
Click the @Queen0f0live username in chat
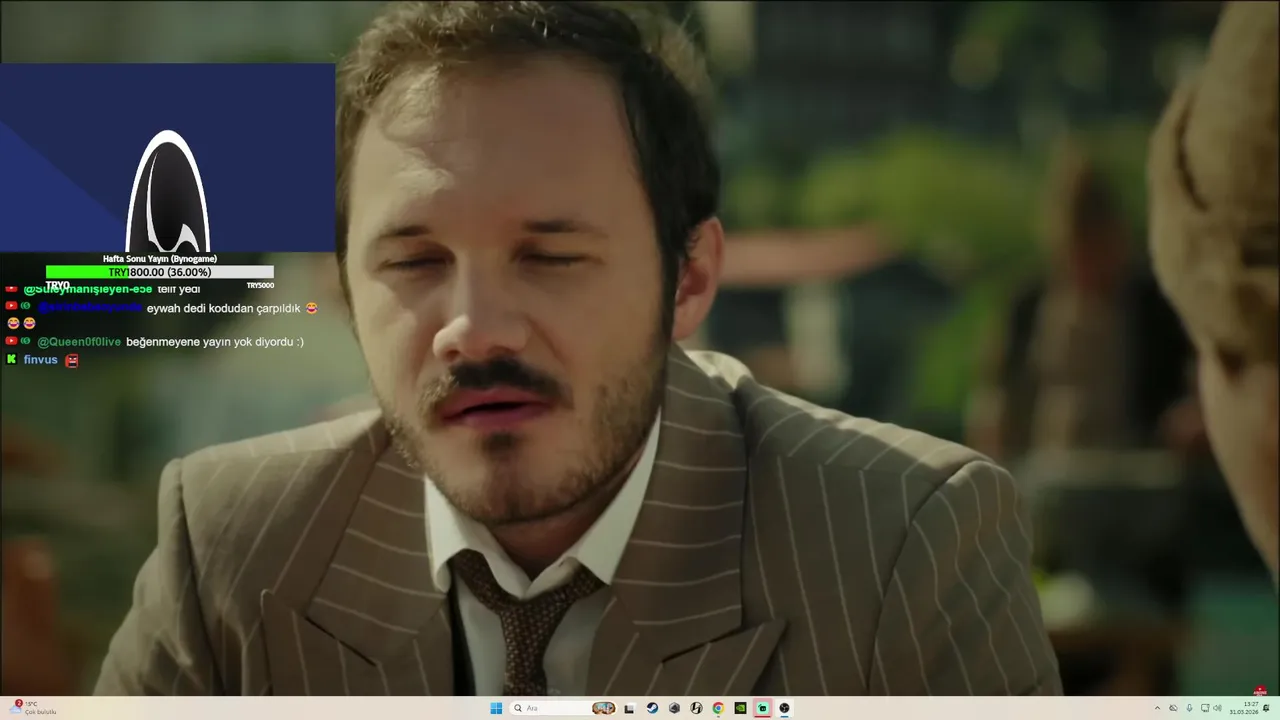tap(79, 342)
